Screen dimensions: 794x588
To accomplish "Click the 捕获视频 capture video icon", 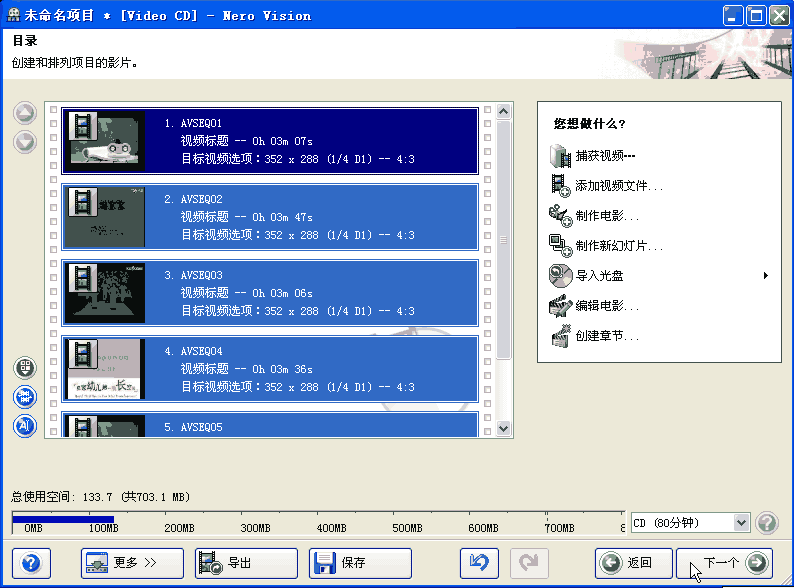I will (560, 156).
